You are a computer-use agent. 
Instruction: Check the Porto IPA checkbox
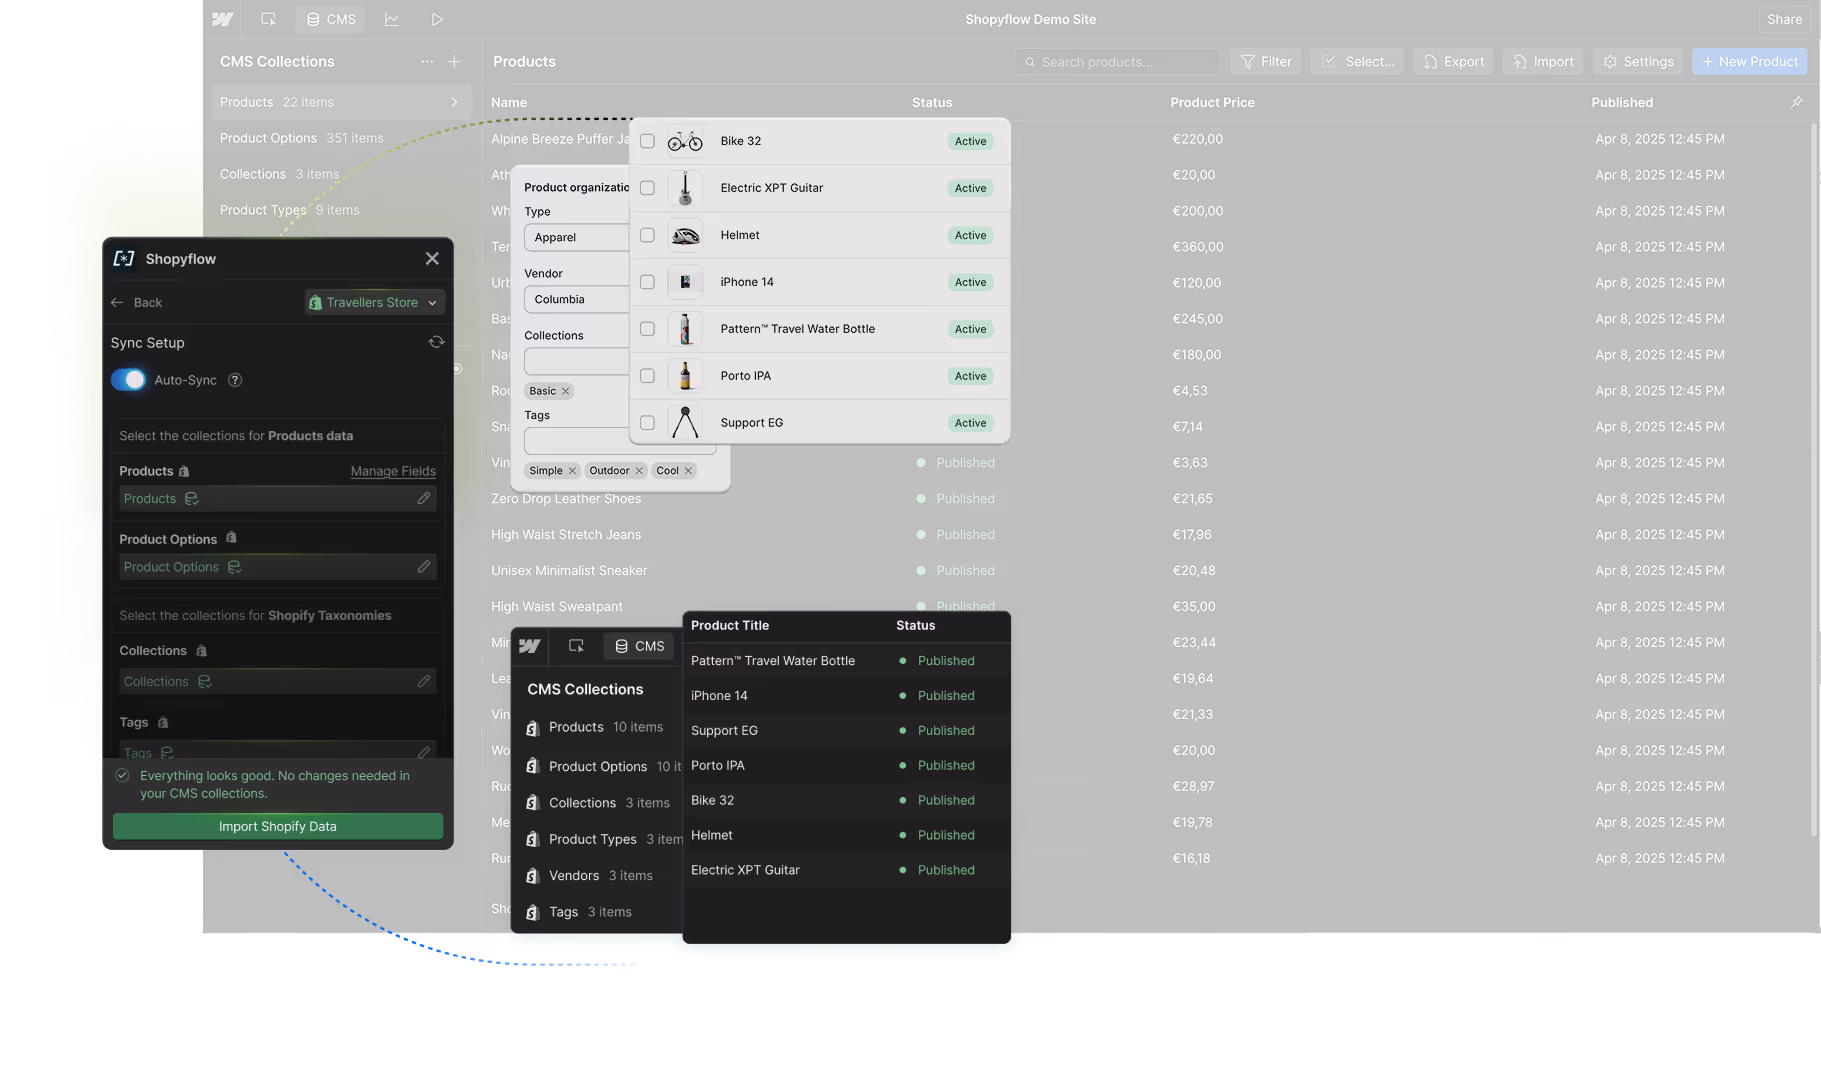(648, 376)
